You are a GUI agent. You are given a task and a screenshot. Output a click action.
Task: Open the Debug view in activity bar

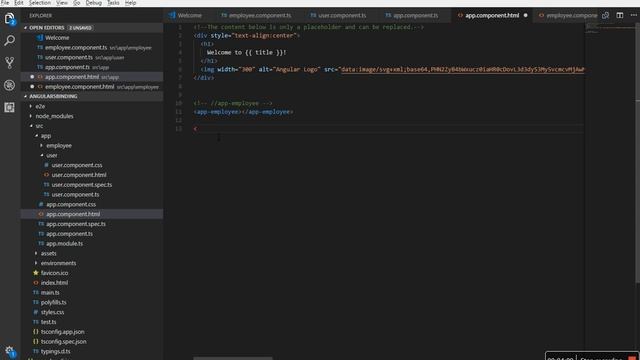pos(9,85)
